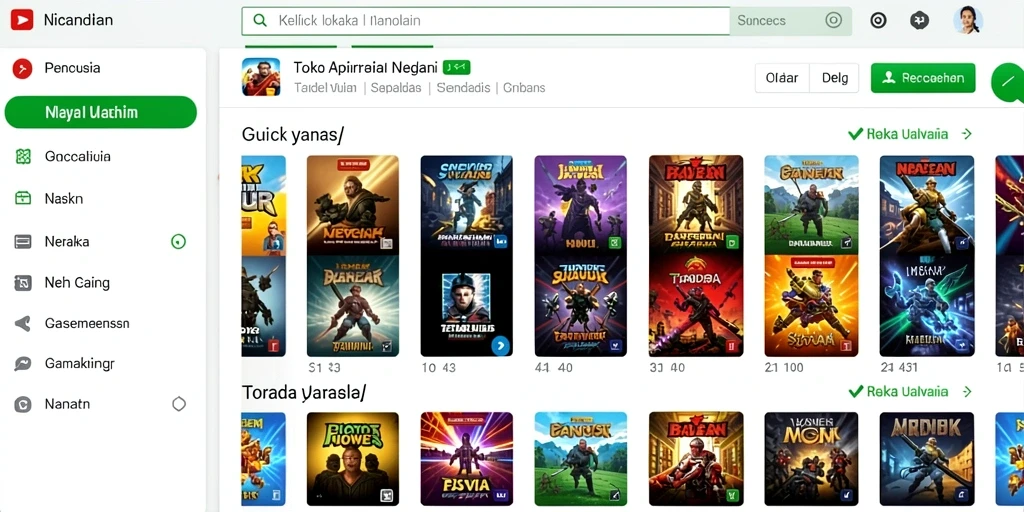Click the Delg button

pos(835,78)
